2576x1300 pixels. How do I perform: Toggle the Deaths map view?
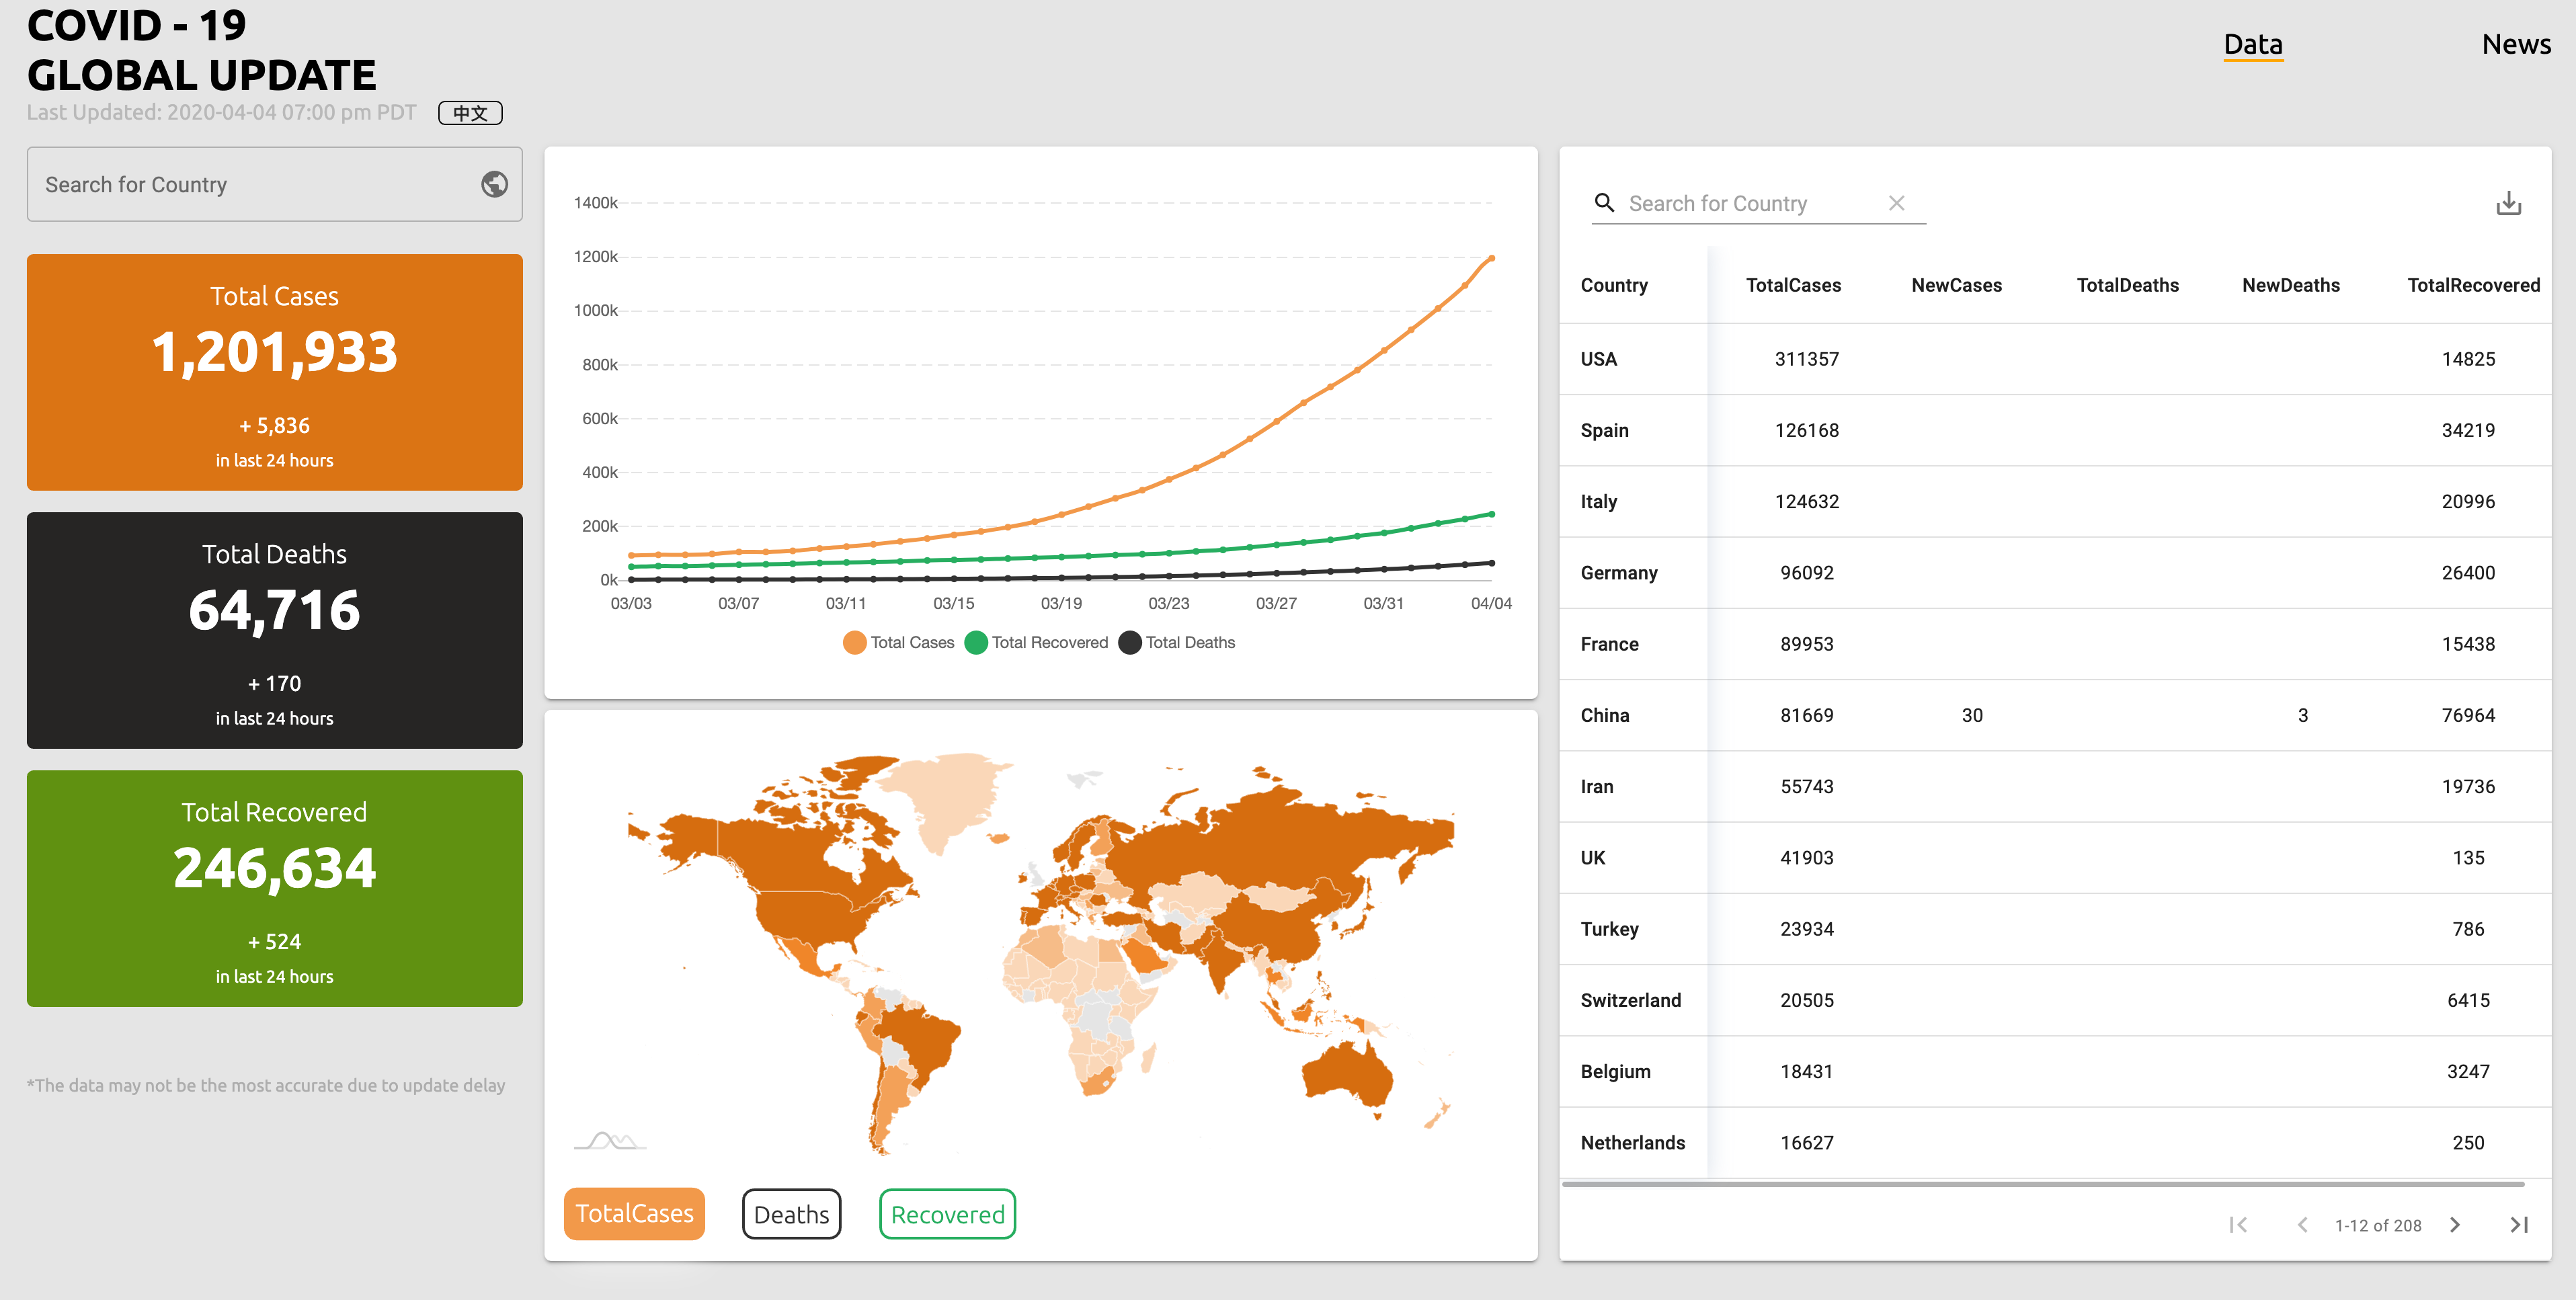791,1213
